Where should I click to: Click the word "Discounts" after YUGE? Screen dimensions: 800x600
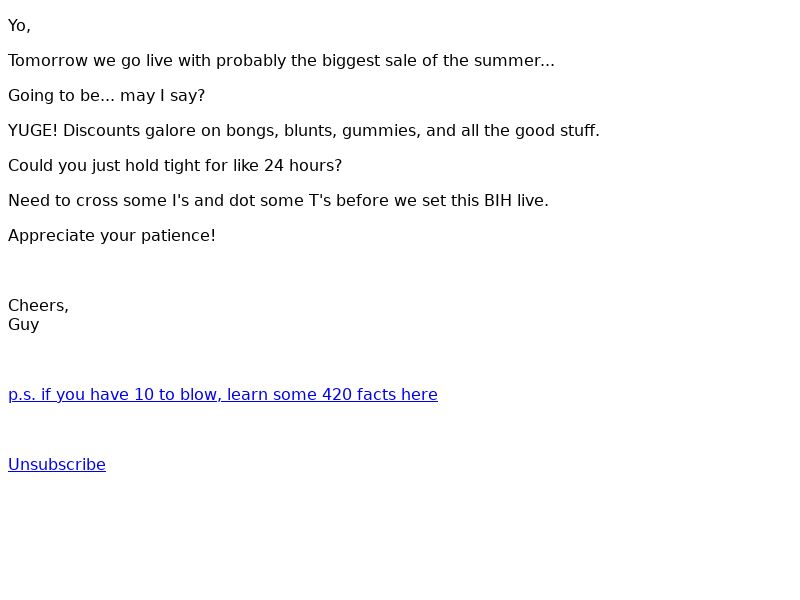(101, 131)
